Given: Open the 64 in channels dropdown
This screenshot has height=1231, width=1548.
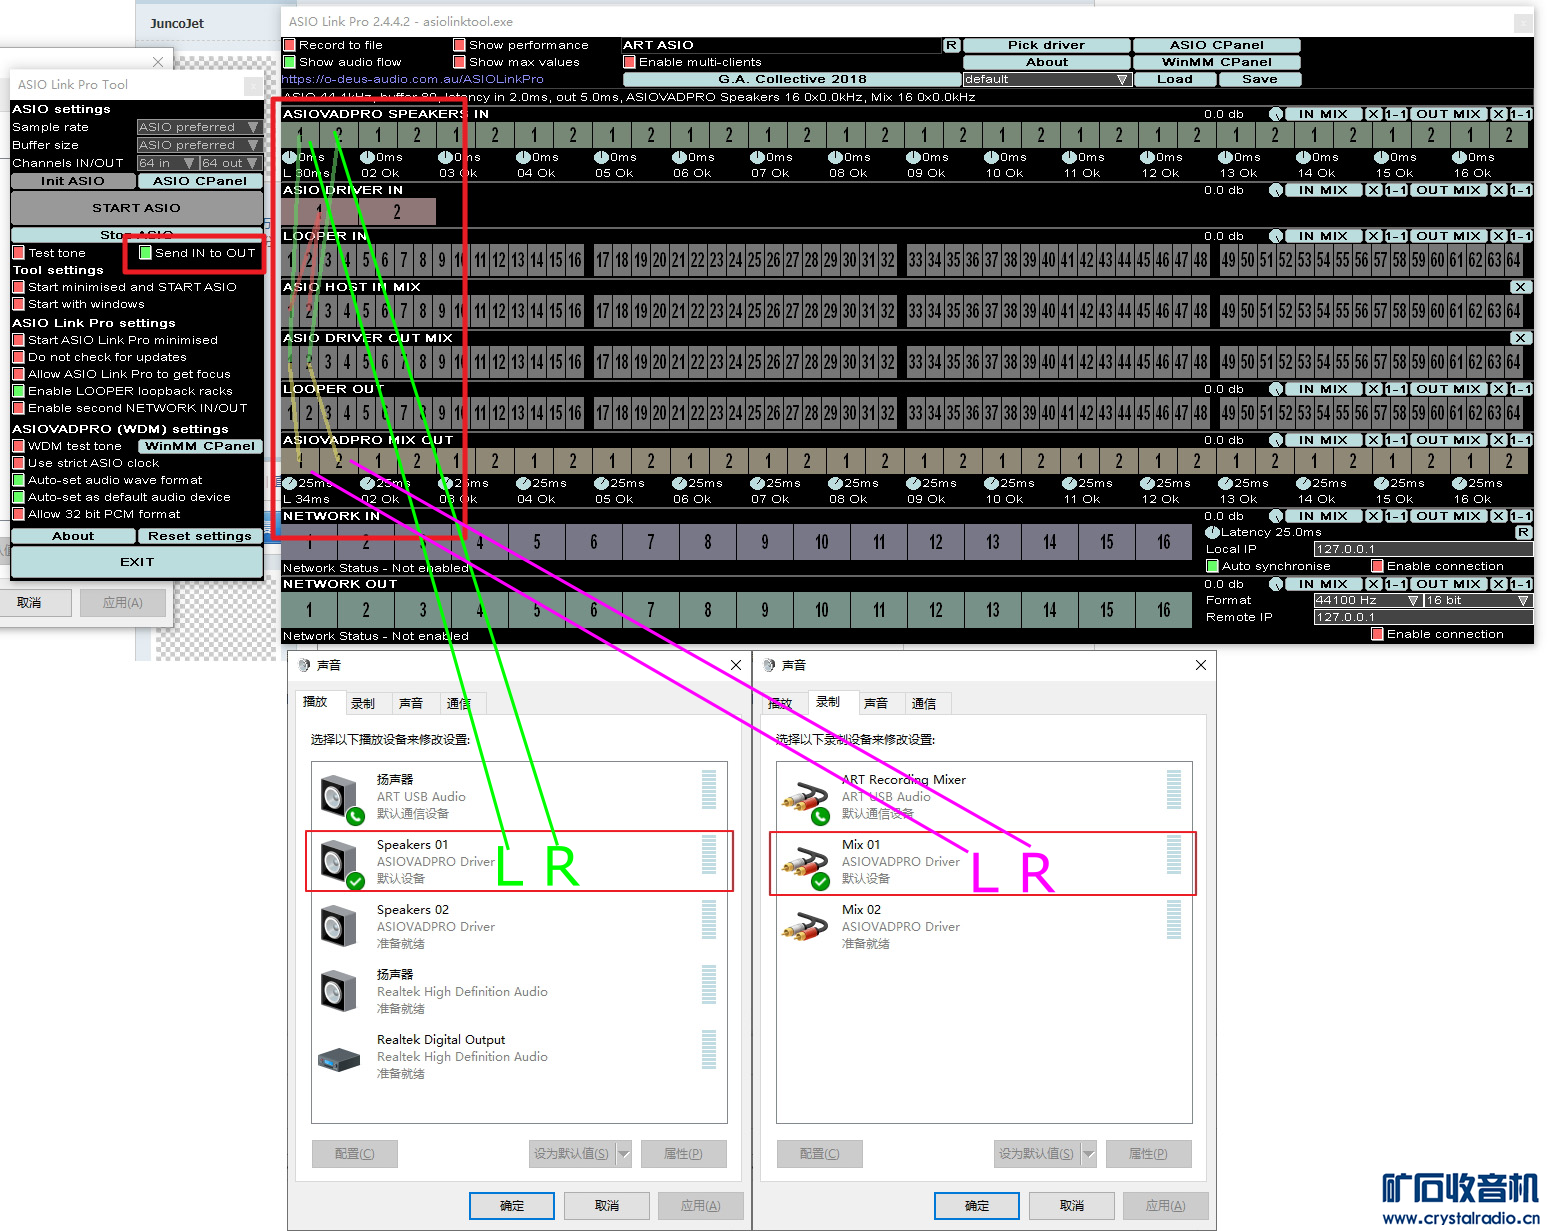Looking at the screenshot, I should click(x=167, y=163).
